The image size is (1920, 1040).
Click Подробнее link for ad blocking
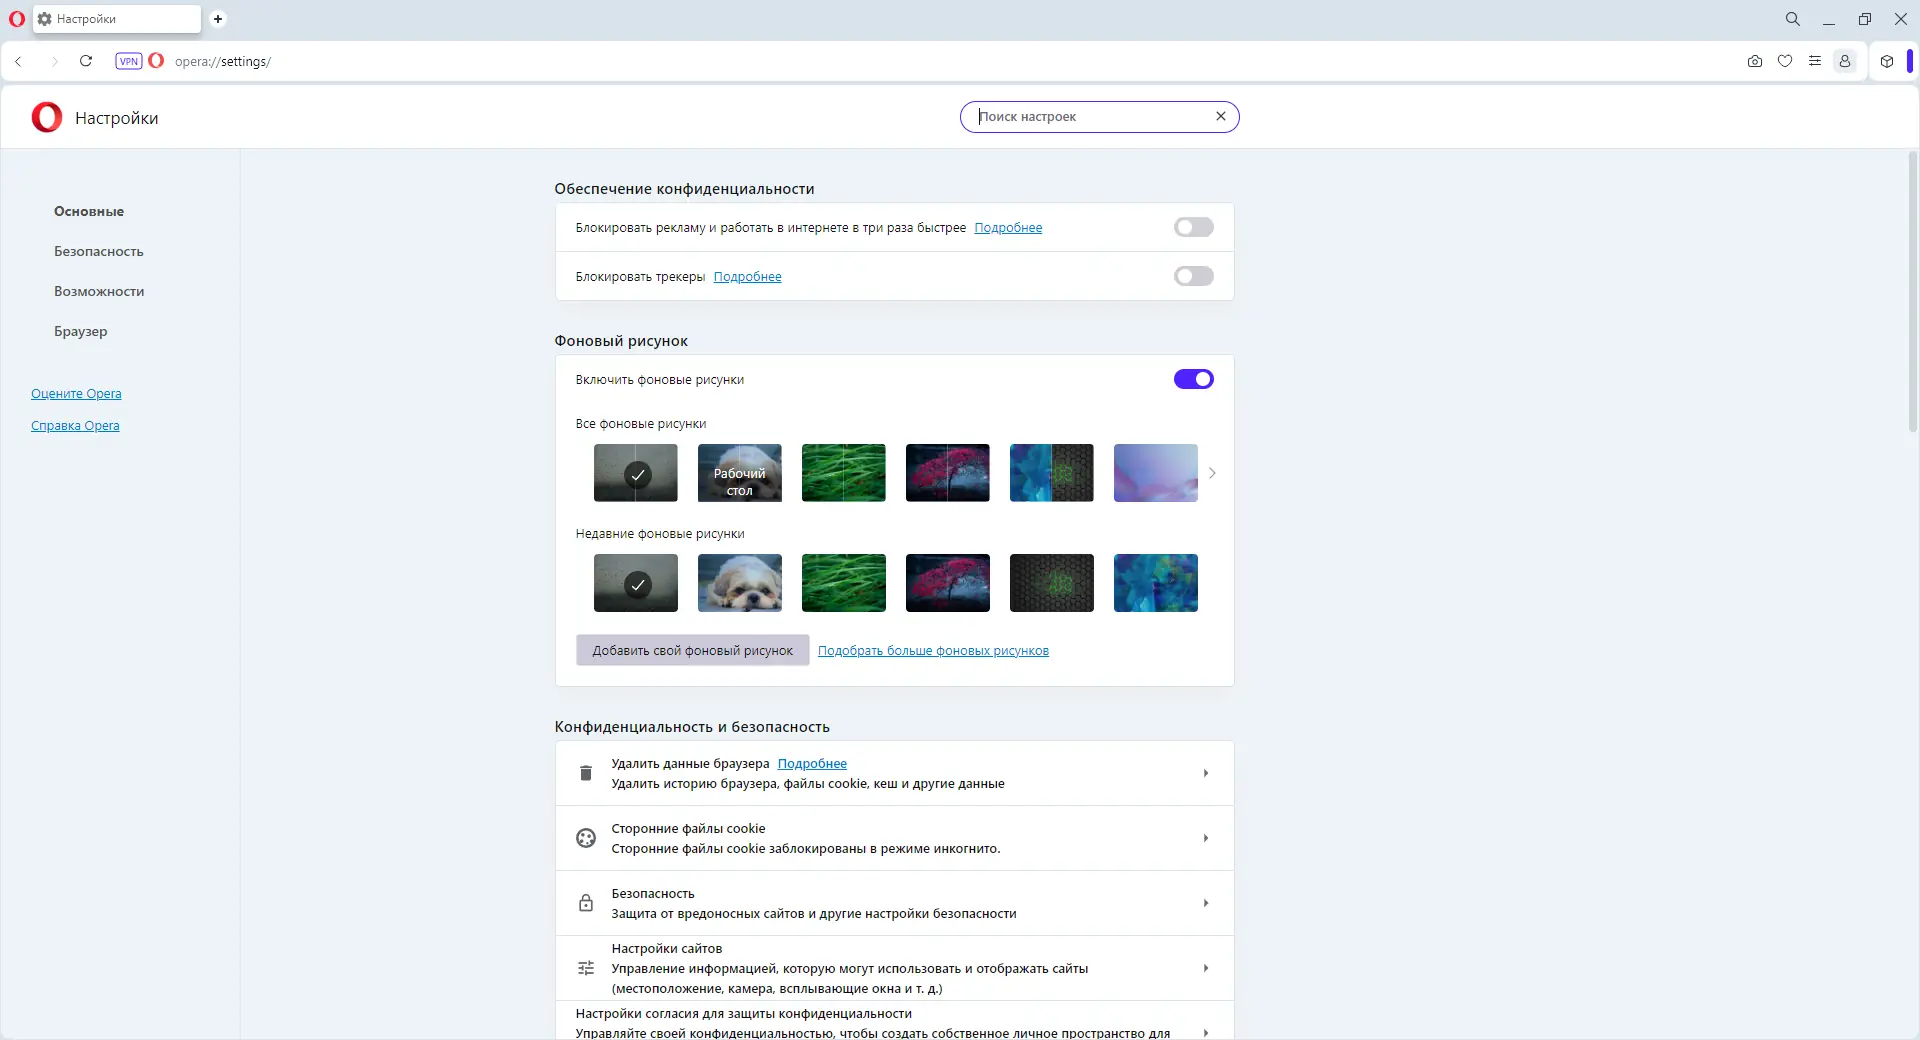(1008, 227)
